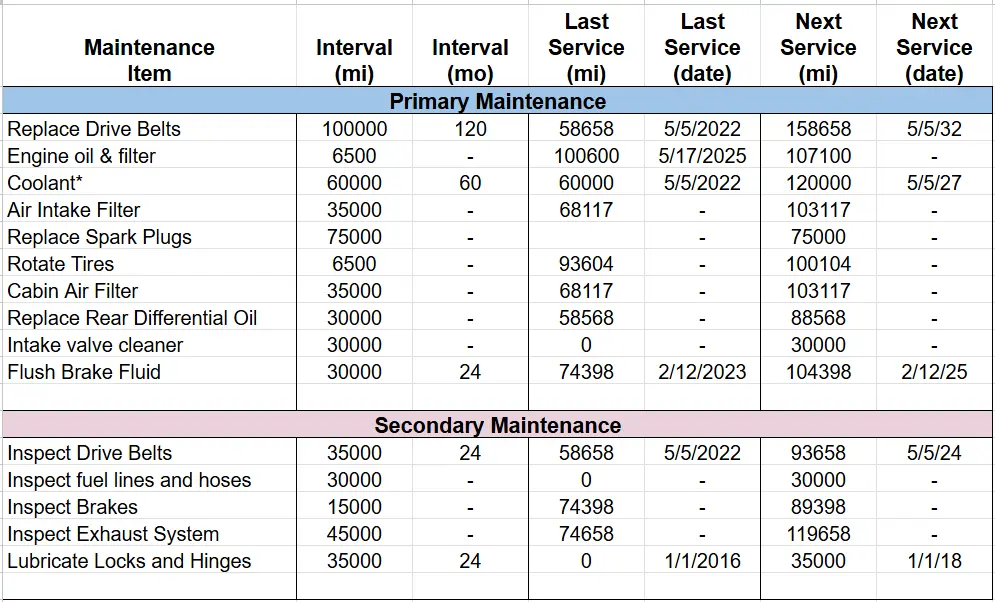Select the Primary Maintenance section header
The image size is (995, 602).
497,102
